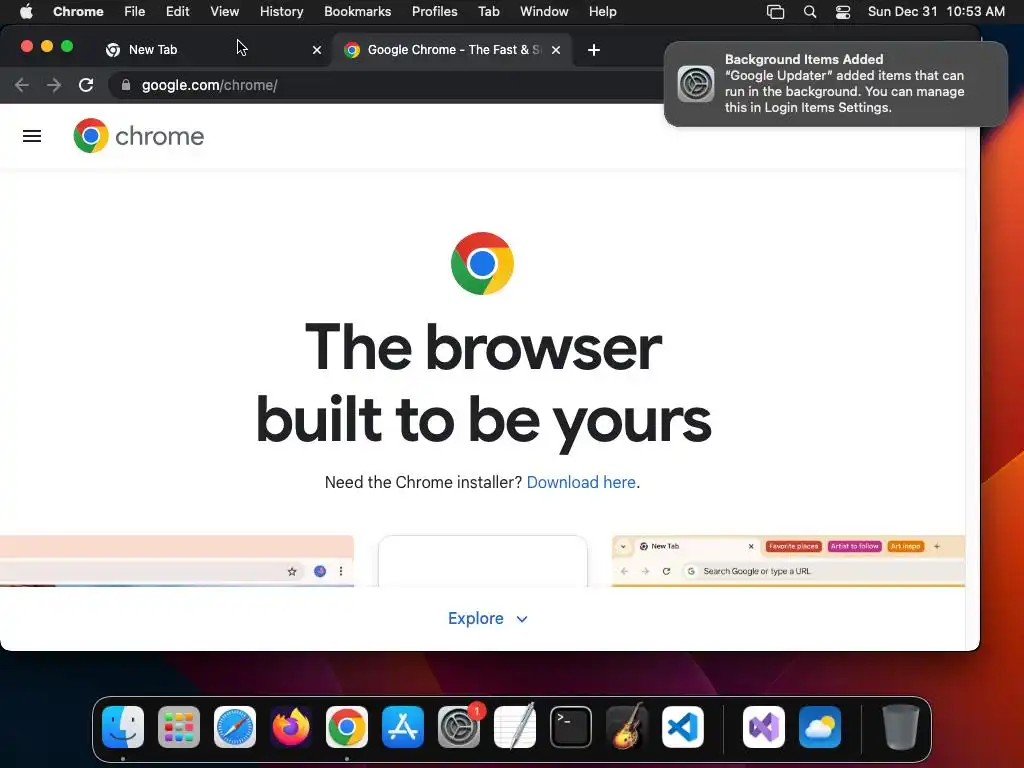Click the bookmark star preview image
1024x768 pixels.
click(x=177, y=561)
